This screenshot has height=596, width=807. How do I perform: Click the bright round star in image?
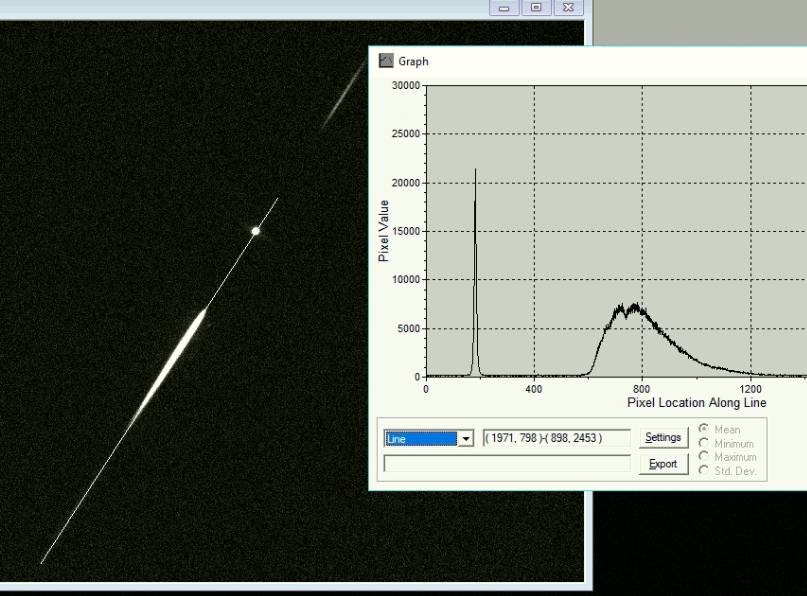pos(255,231)
